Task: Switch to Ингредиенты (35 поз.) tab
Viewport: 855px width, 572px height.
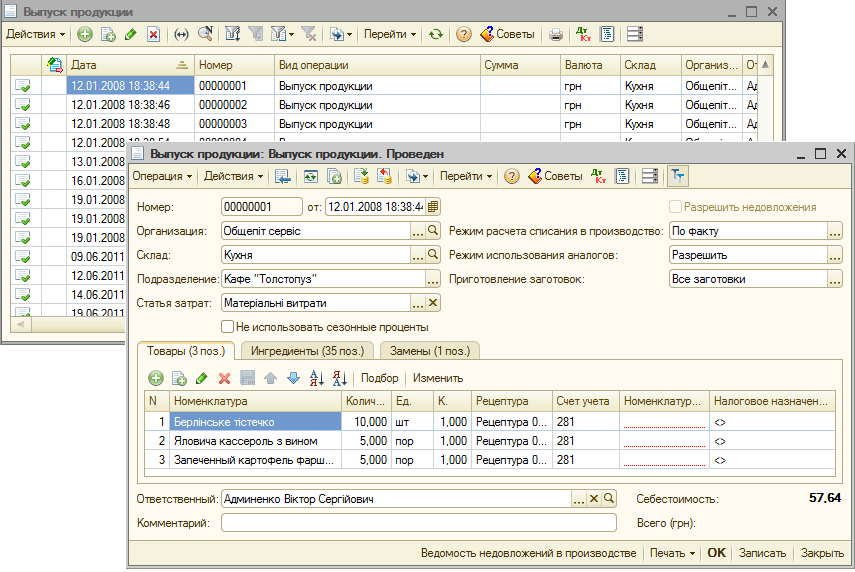Action: tap(308, 351)
